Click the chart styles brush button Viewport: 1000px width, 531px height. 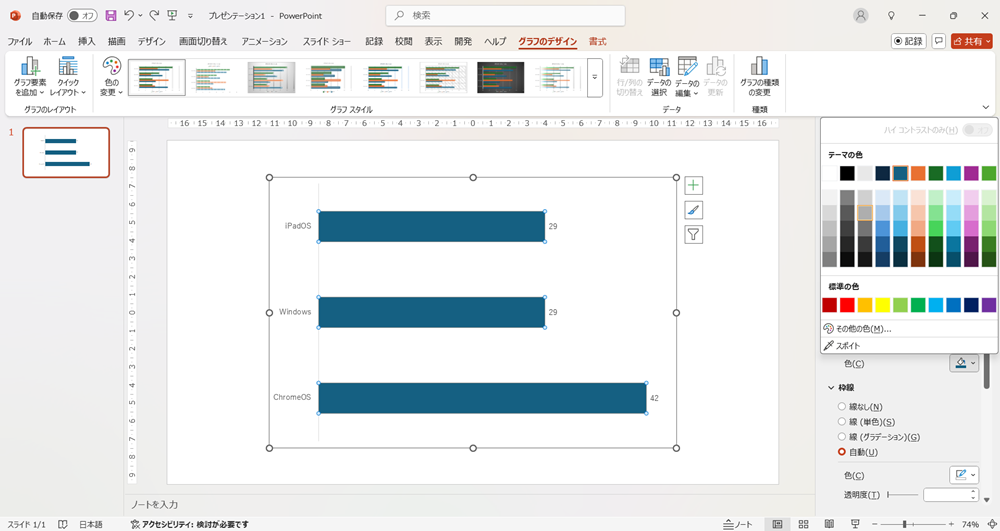[x=693, y=210]
